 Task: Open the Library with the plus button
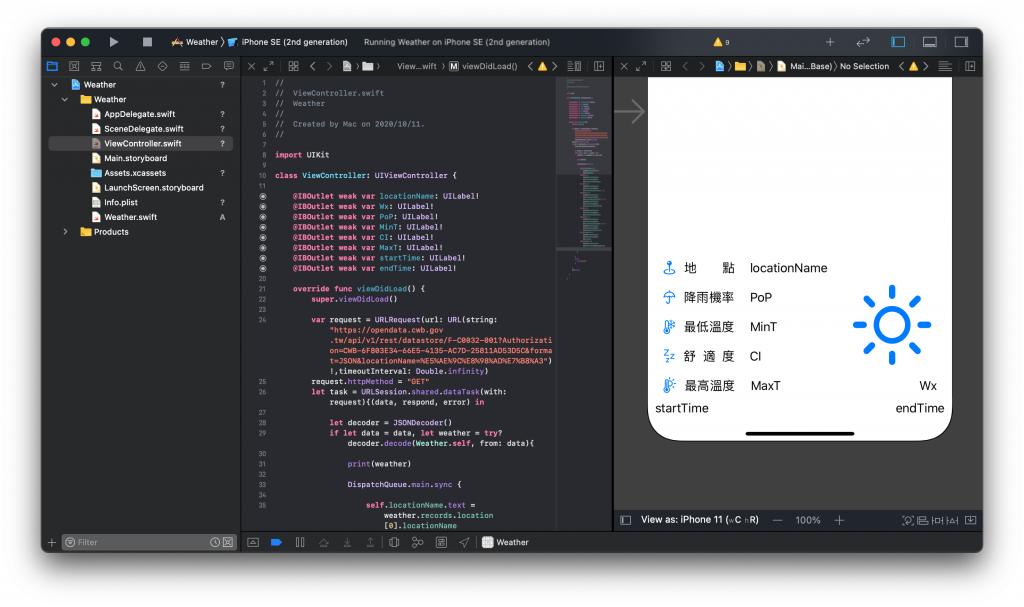830,42
